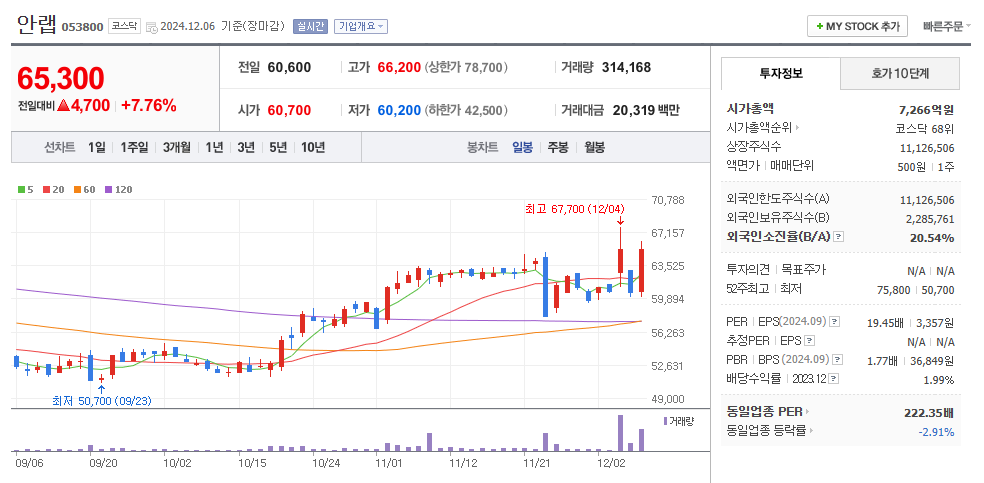This screenshot has height=483, width=984.
Task: Click the 11/01 date on chart axis
Action: [x=388, y=463]
